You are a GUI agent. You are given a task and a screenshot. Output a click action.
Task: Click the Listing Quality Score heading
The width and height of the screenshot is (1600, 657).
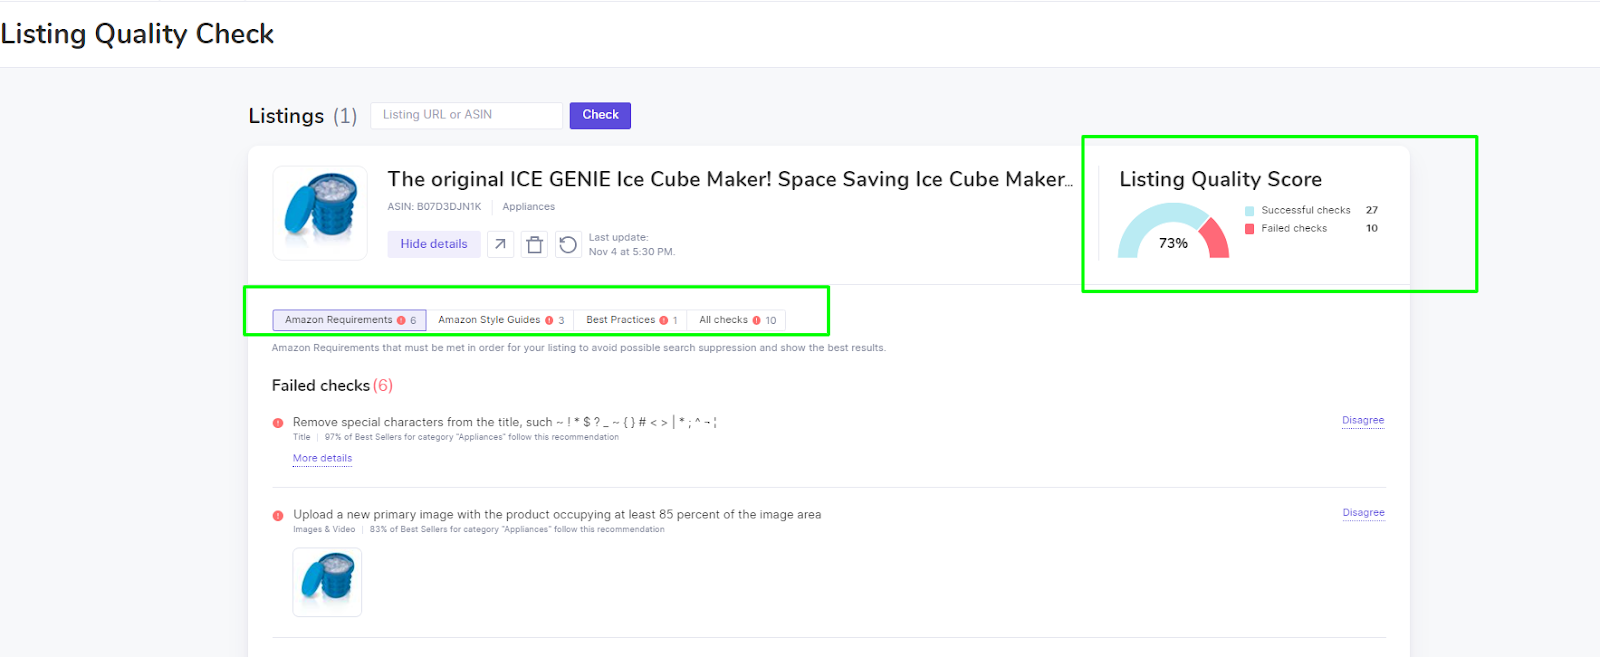[x=1220, y=179]
